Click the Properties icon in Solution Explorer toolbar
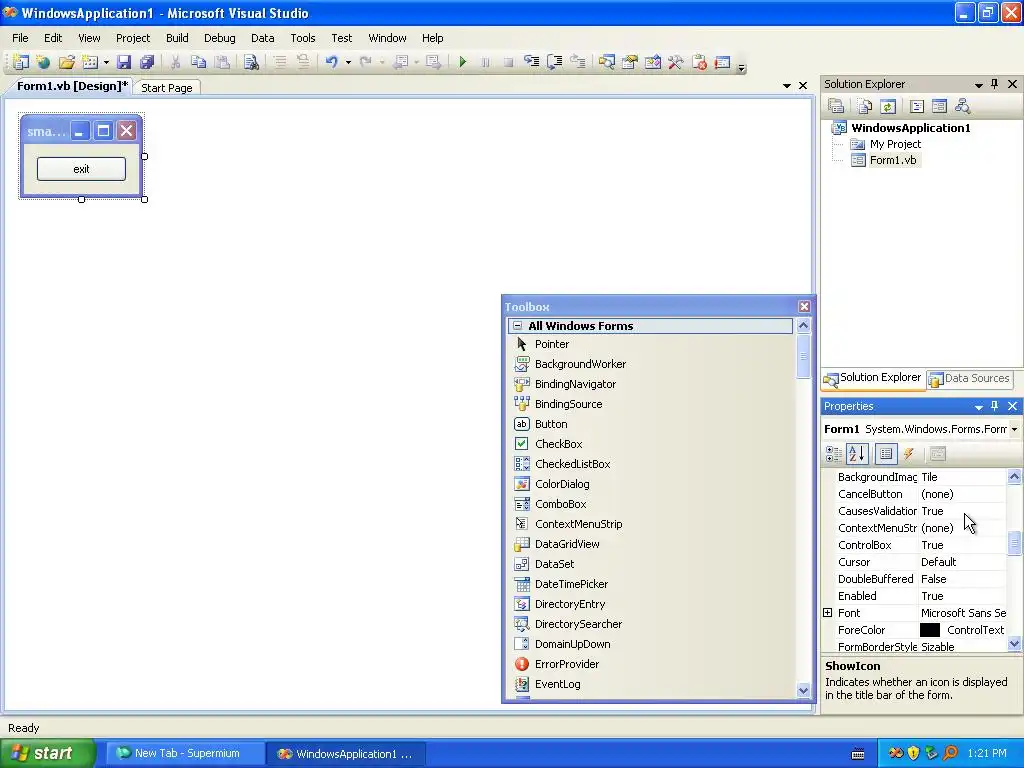The image size is (1024, 768). point(836,106)
